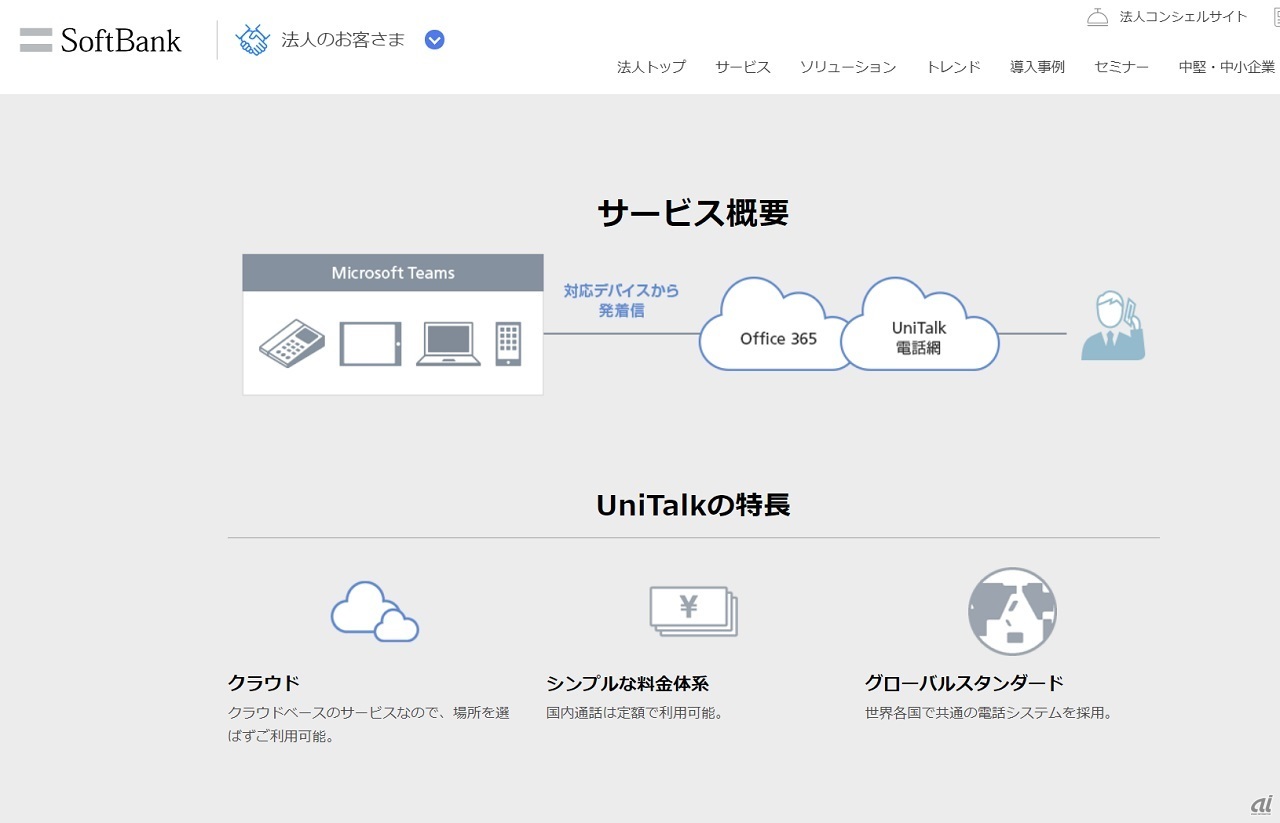Click the UniTalk 電話網 cloud
This screenshot has height=823, width=1280.
coord(919,330)
